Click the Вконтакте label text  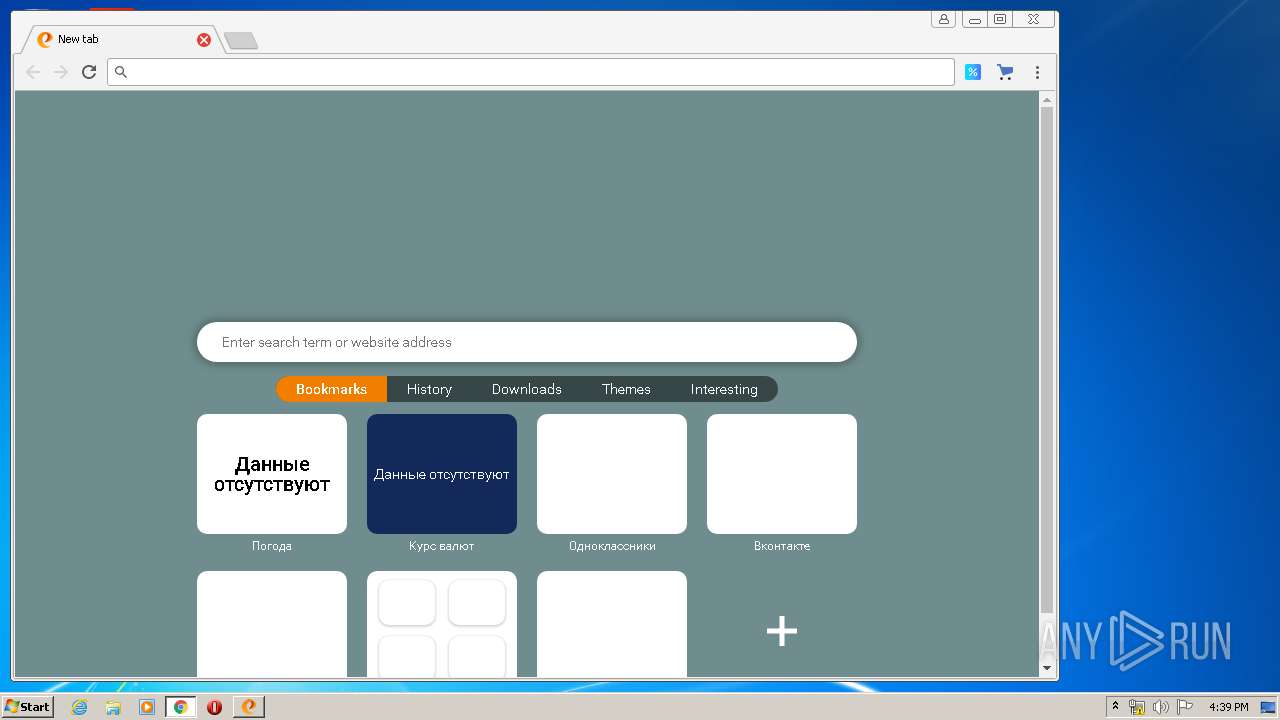click(782, 546)
